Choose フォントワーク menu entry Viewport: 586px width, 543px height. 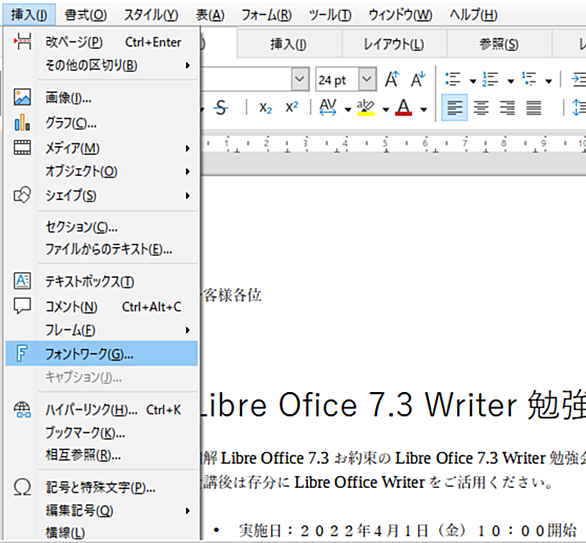coord(102,353)
